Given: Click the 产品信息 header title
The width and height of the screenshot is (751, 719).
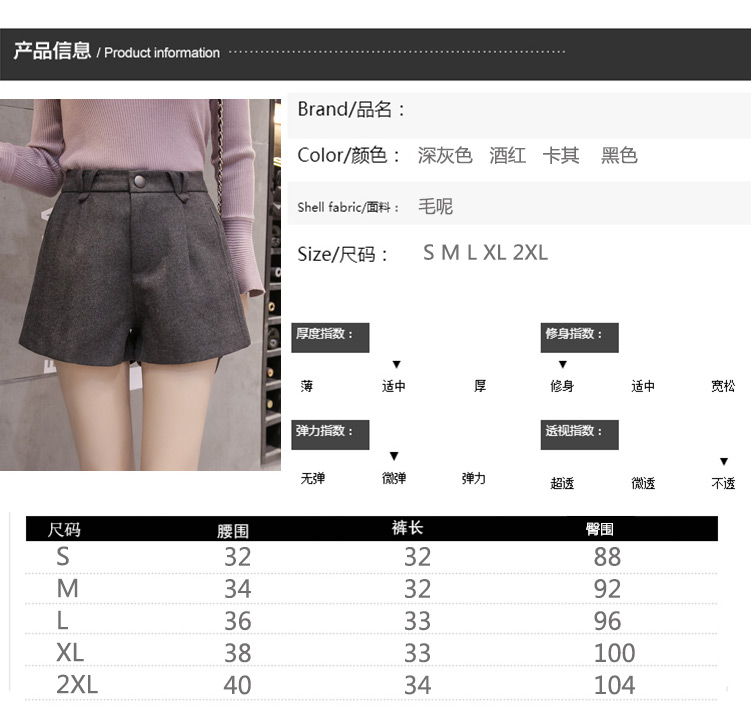Looking at the screenshot, I should (x=52, y=52).
